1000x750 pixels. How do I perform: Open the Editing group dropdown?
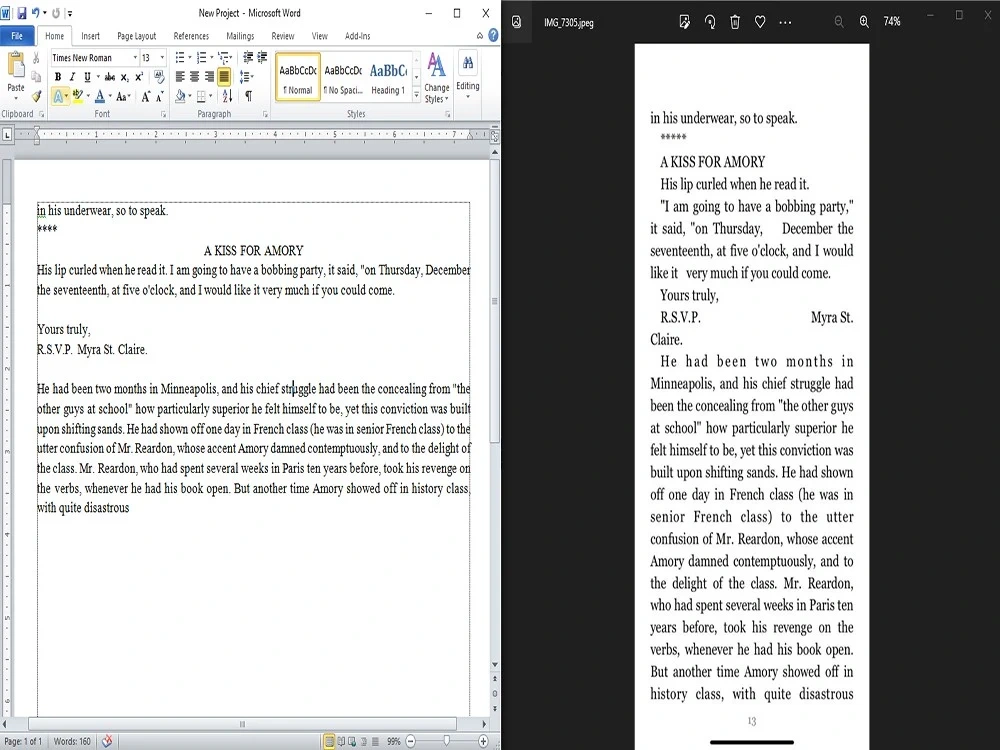467,75
